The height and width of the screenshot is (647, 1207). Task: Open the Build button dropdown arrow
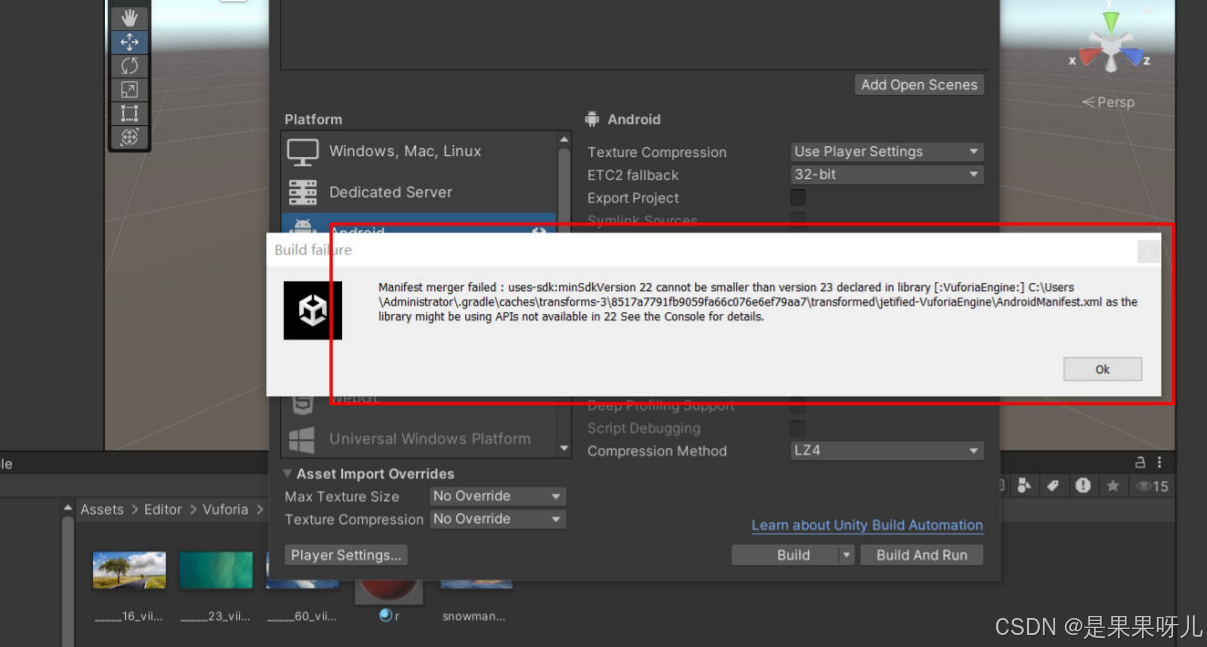(x=846, y=555)
